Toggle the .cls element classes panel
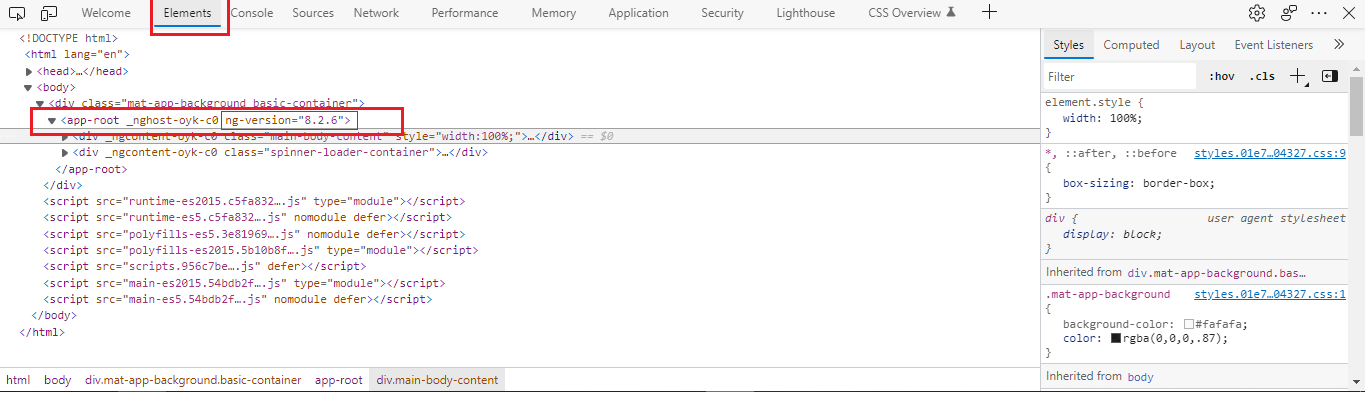This screenshot has height=393, width=1365. (1262, 77)
